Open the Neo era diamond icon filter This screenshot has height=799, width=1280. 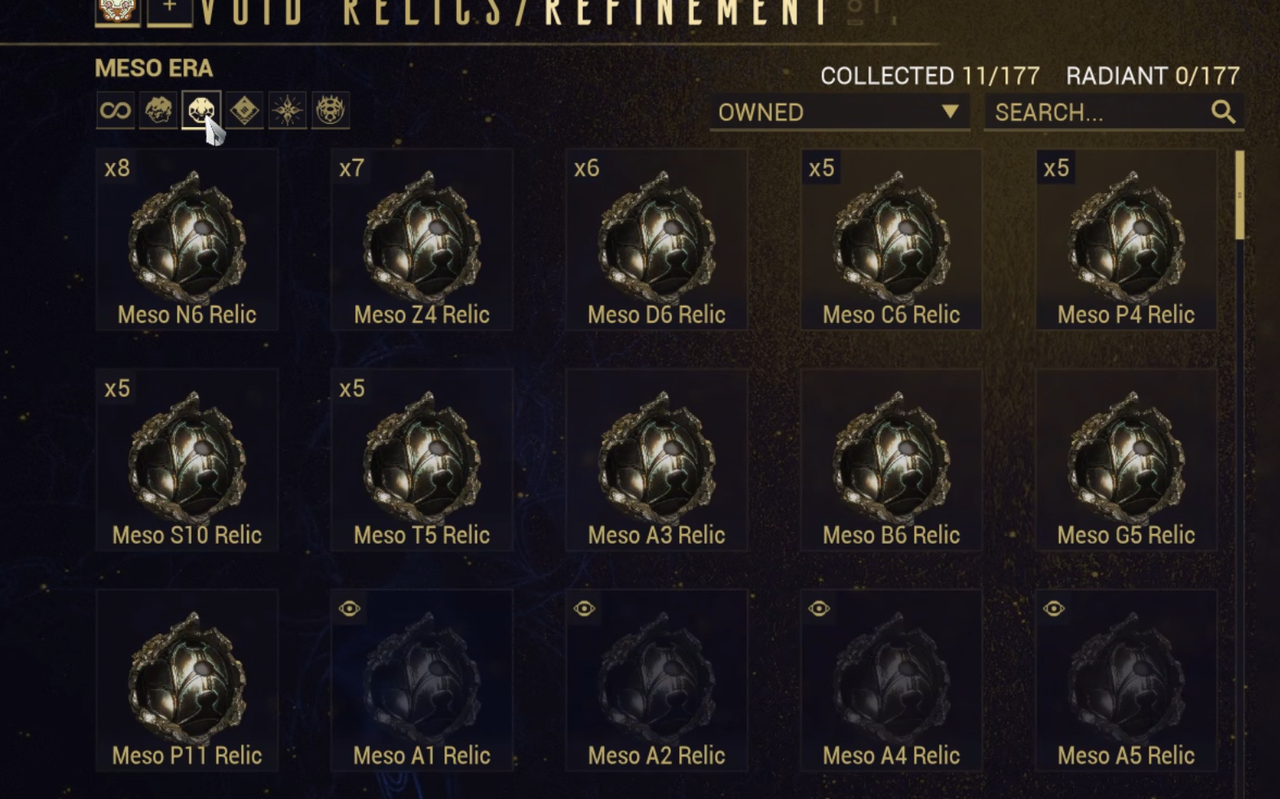point(244,111)
